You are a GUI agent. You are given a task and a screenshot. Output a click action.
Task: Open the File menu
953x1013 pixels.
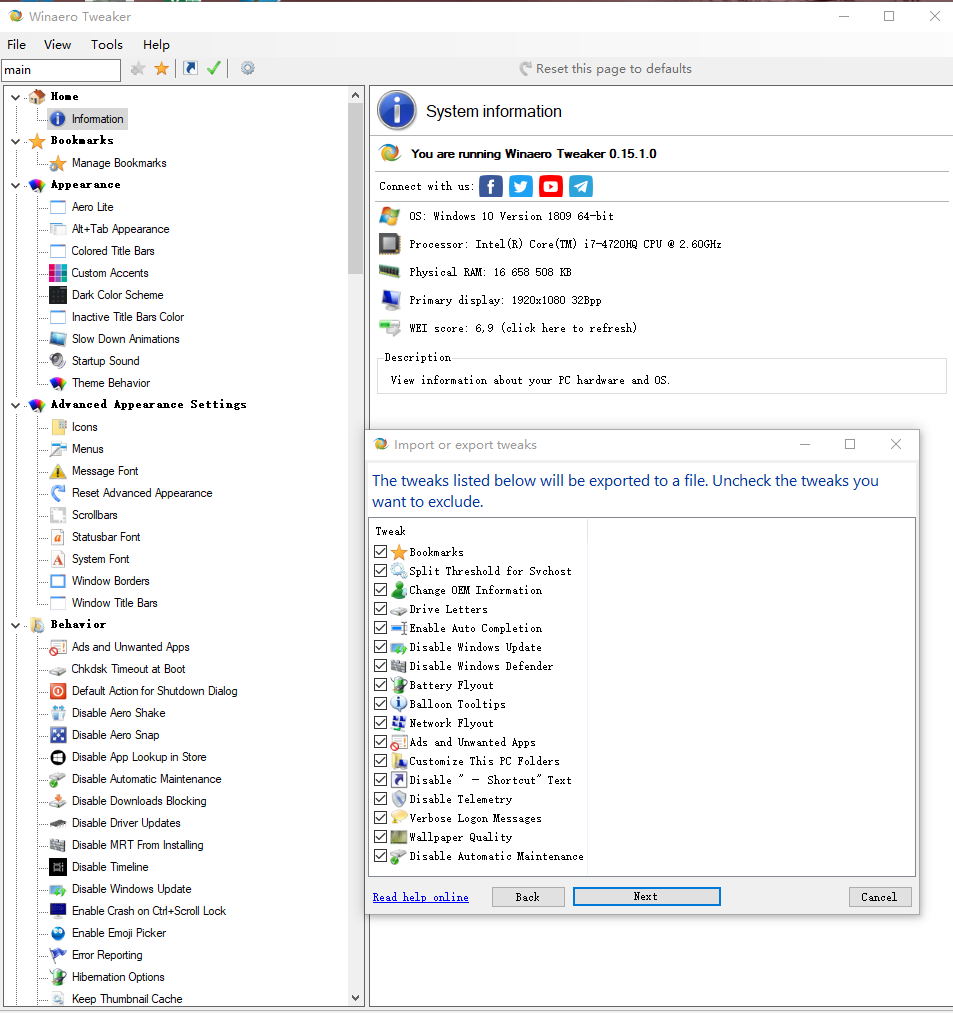click(16, 45)
